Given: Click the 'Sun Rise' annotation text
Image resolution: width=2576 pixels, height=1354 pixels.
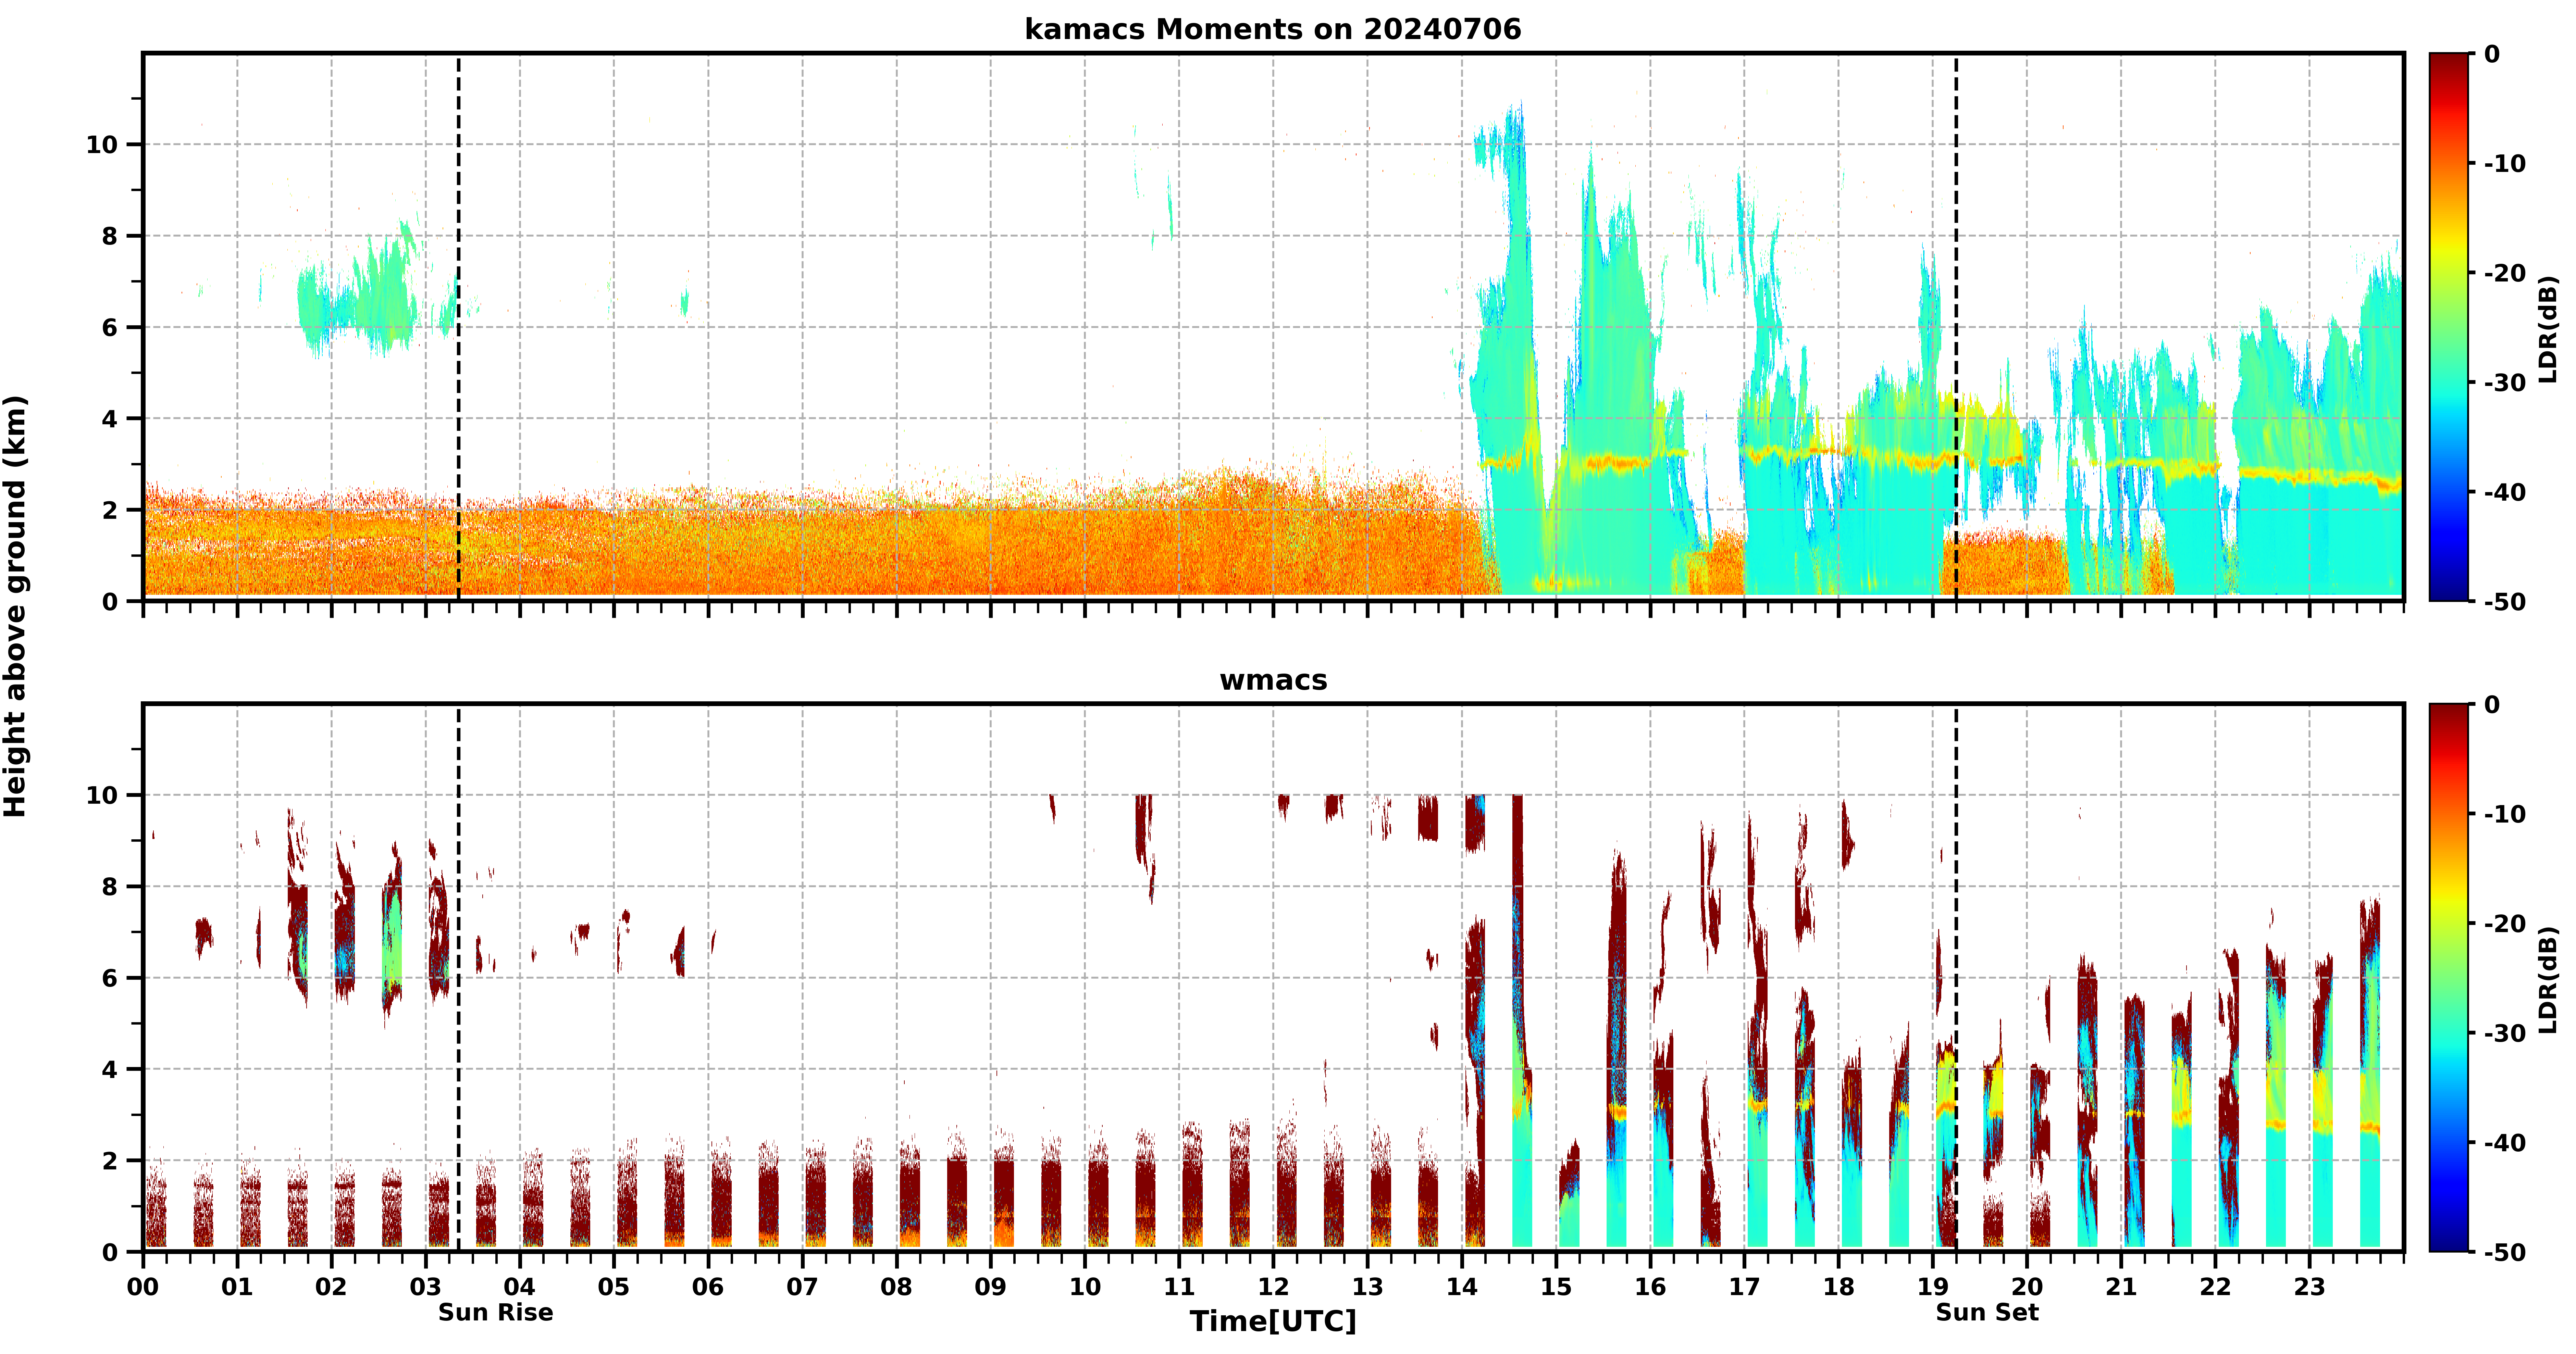Looking at the screenshot, I should tap(495, 1312).
